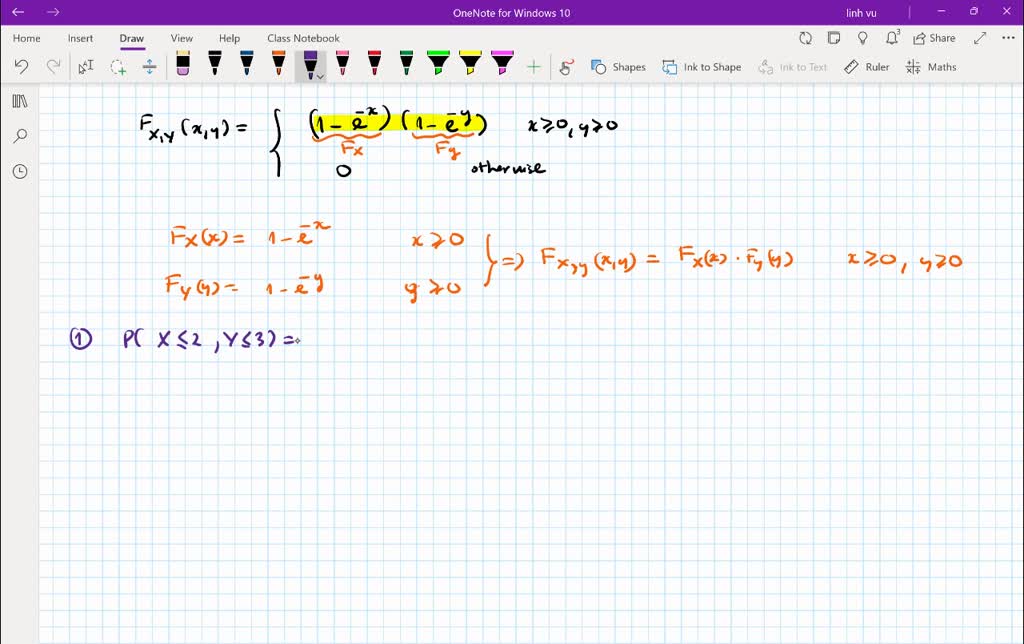Pick the orange pen from the pen gallery
The width and height of the screenshot is (1024, 644).
(x=277, y=66)
